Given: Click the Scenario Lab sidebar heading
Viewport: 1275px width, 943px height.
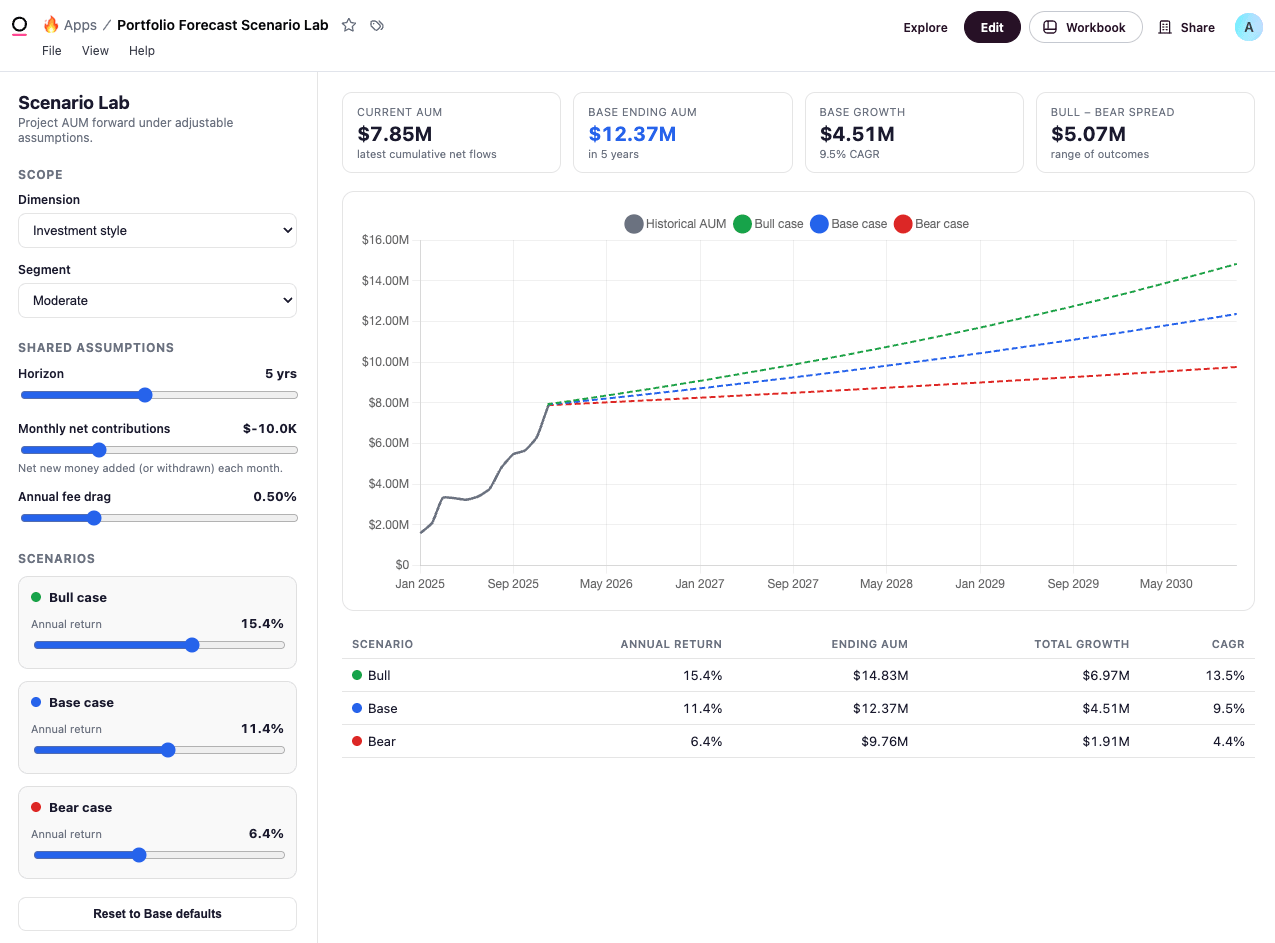Looking at the screenshot, I should click(74, 103).
